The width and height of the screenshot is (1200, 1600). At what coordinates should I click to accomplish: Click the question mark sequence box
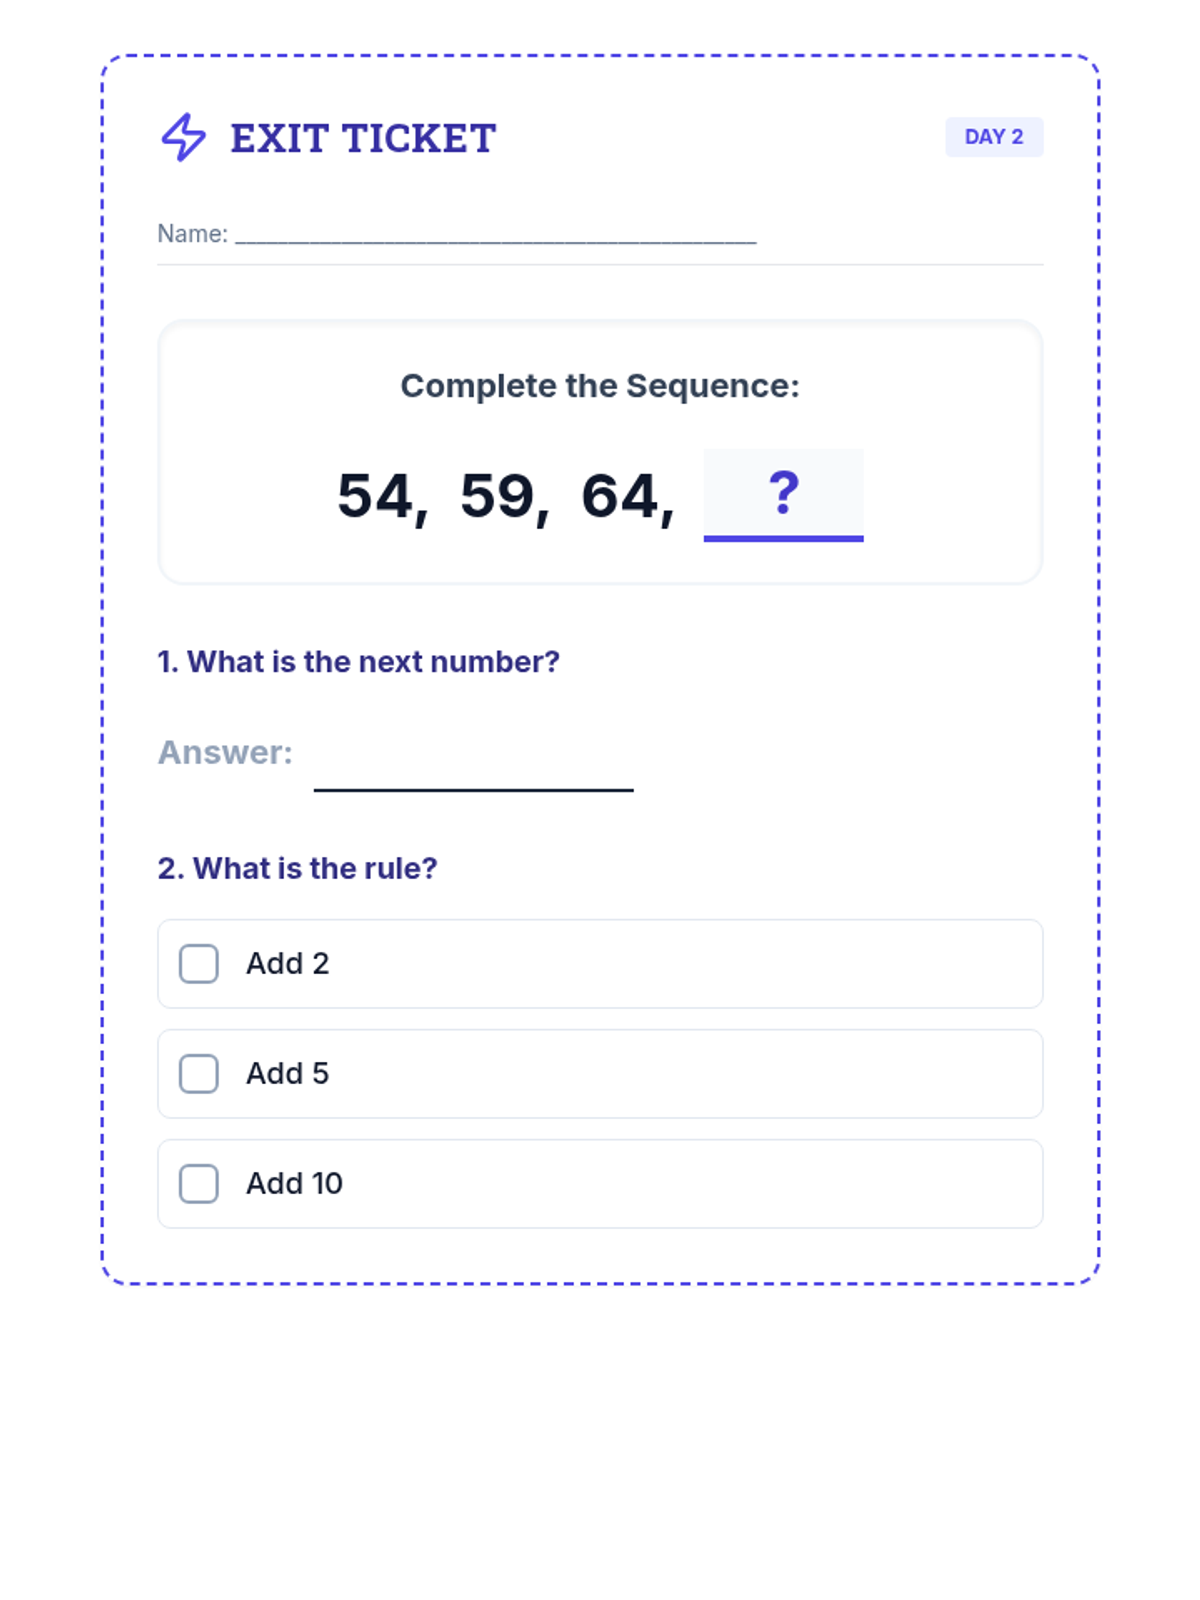(784, 495)
